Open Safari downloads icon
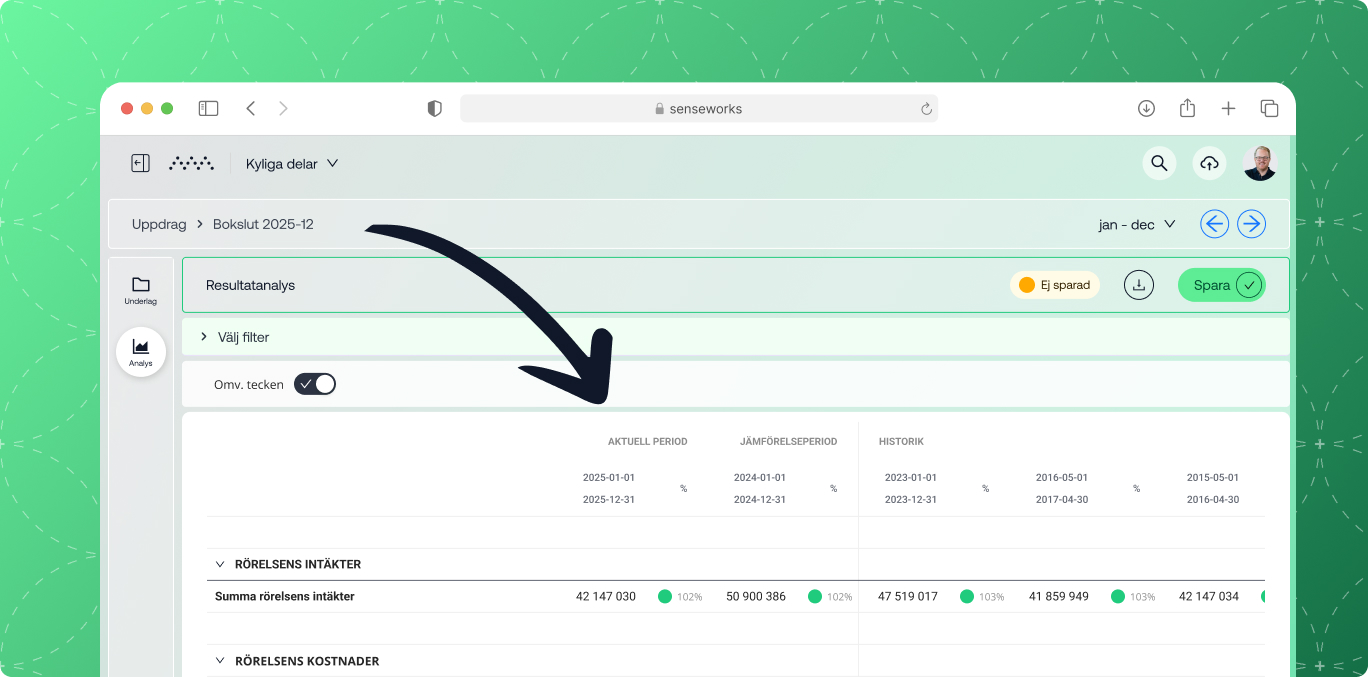The image size is (1368, 677). 1146,108
